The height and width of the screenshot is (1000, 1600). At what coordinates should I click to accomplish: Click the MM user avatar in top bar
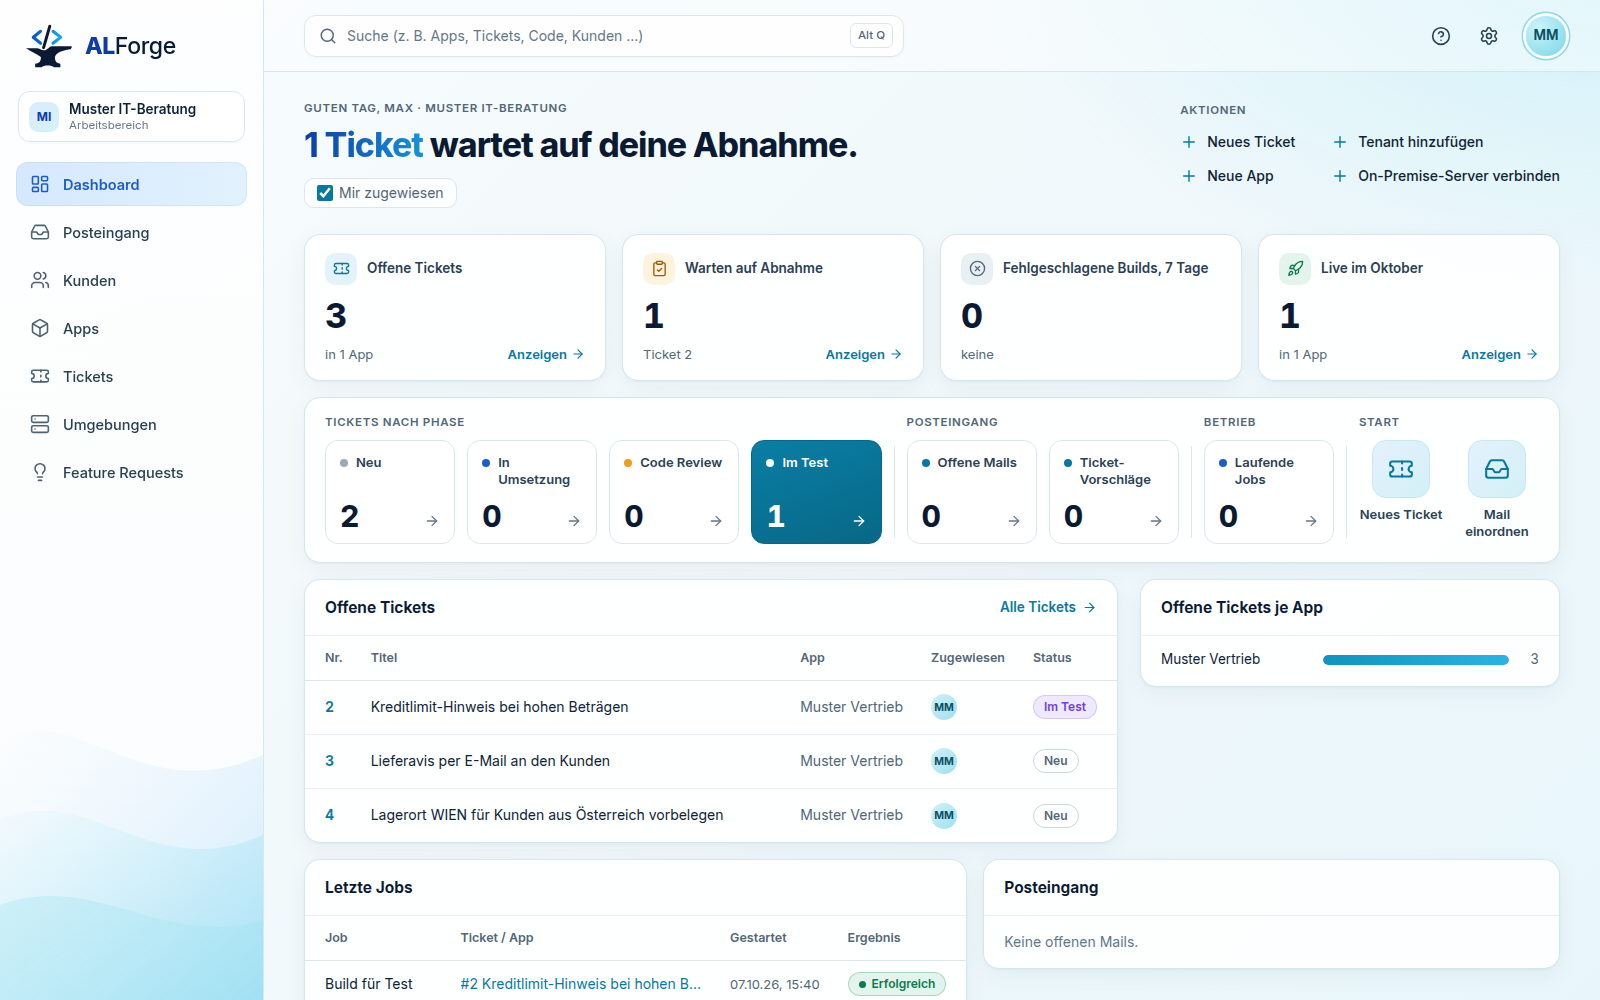point(1546,36)
